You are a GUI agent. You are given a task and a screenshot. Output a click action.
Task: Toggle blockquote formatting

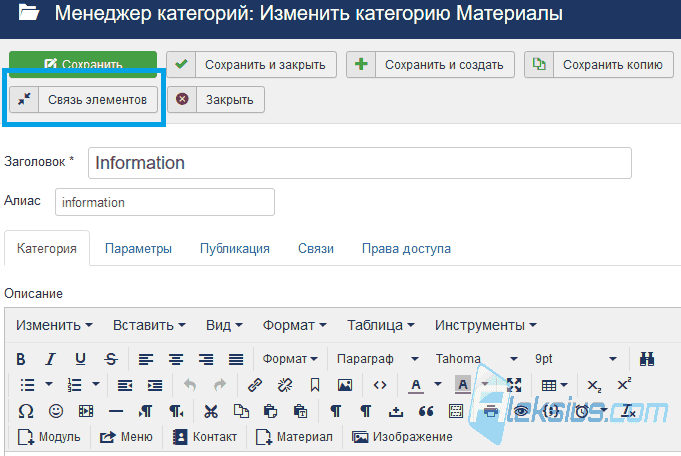click(426, 411)
